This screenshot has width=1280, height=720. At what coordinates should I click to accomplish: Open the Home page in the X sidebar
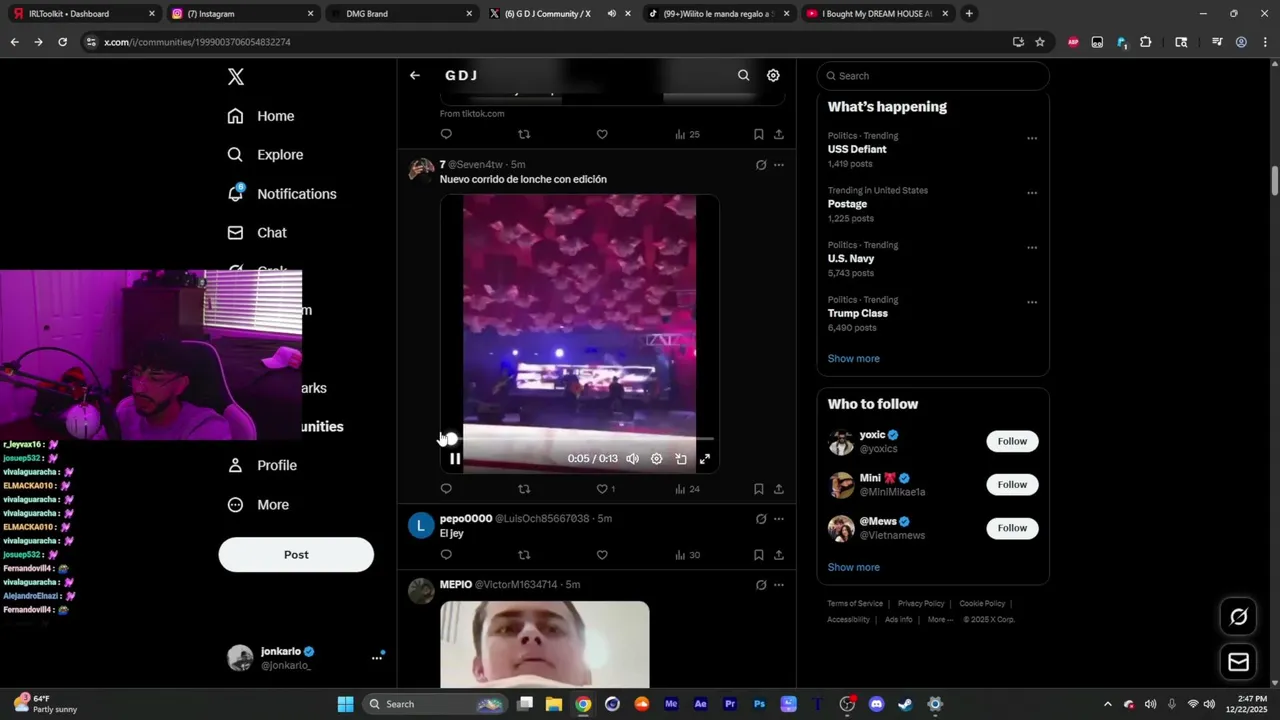(x=260, y=116)
